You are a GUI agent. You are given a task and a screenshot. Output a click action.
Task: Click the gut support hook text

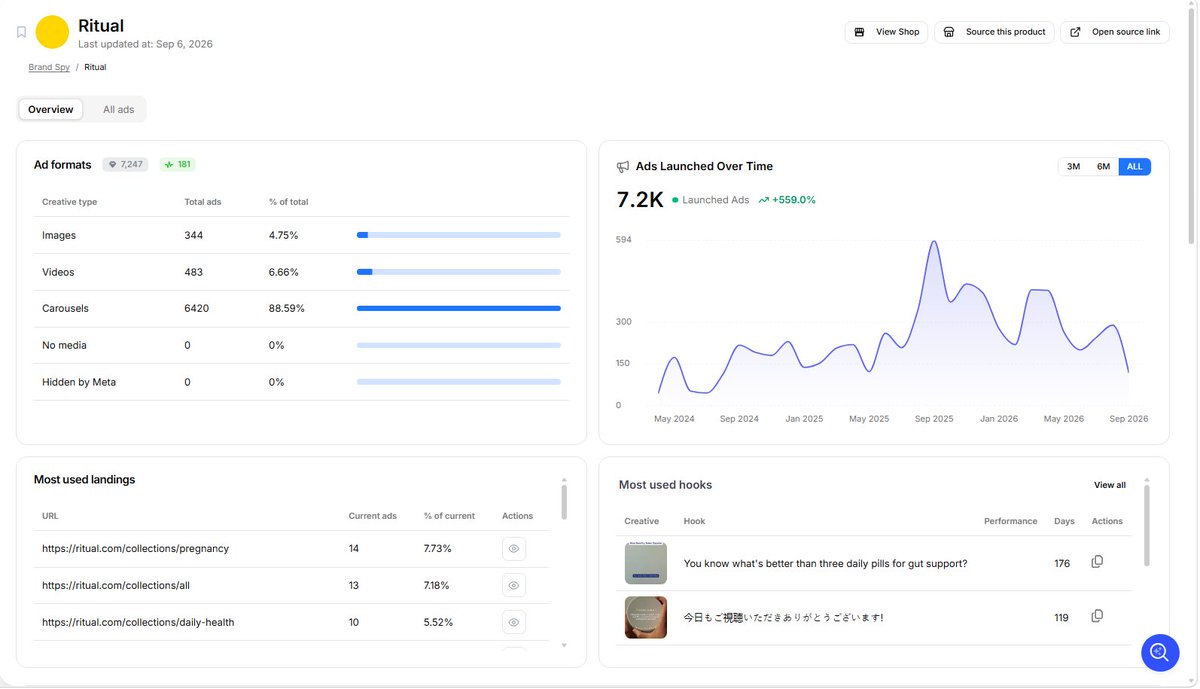(x=825, y=564)
